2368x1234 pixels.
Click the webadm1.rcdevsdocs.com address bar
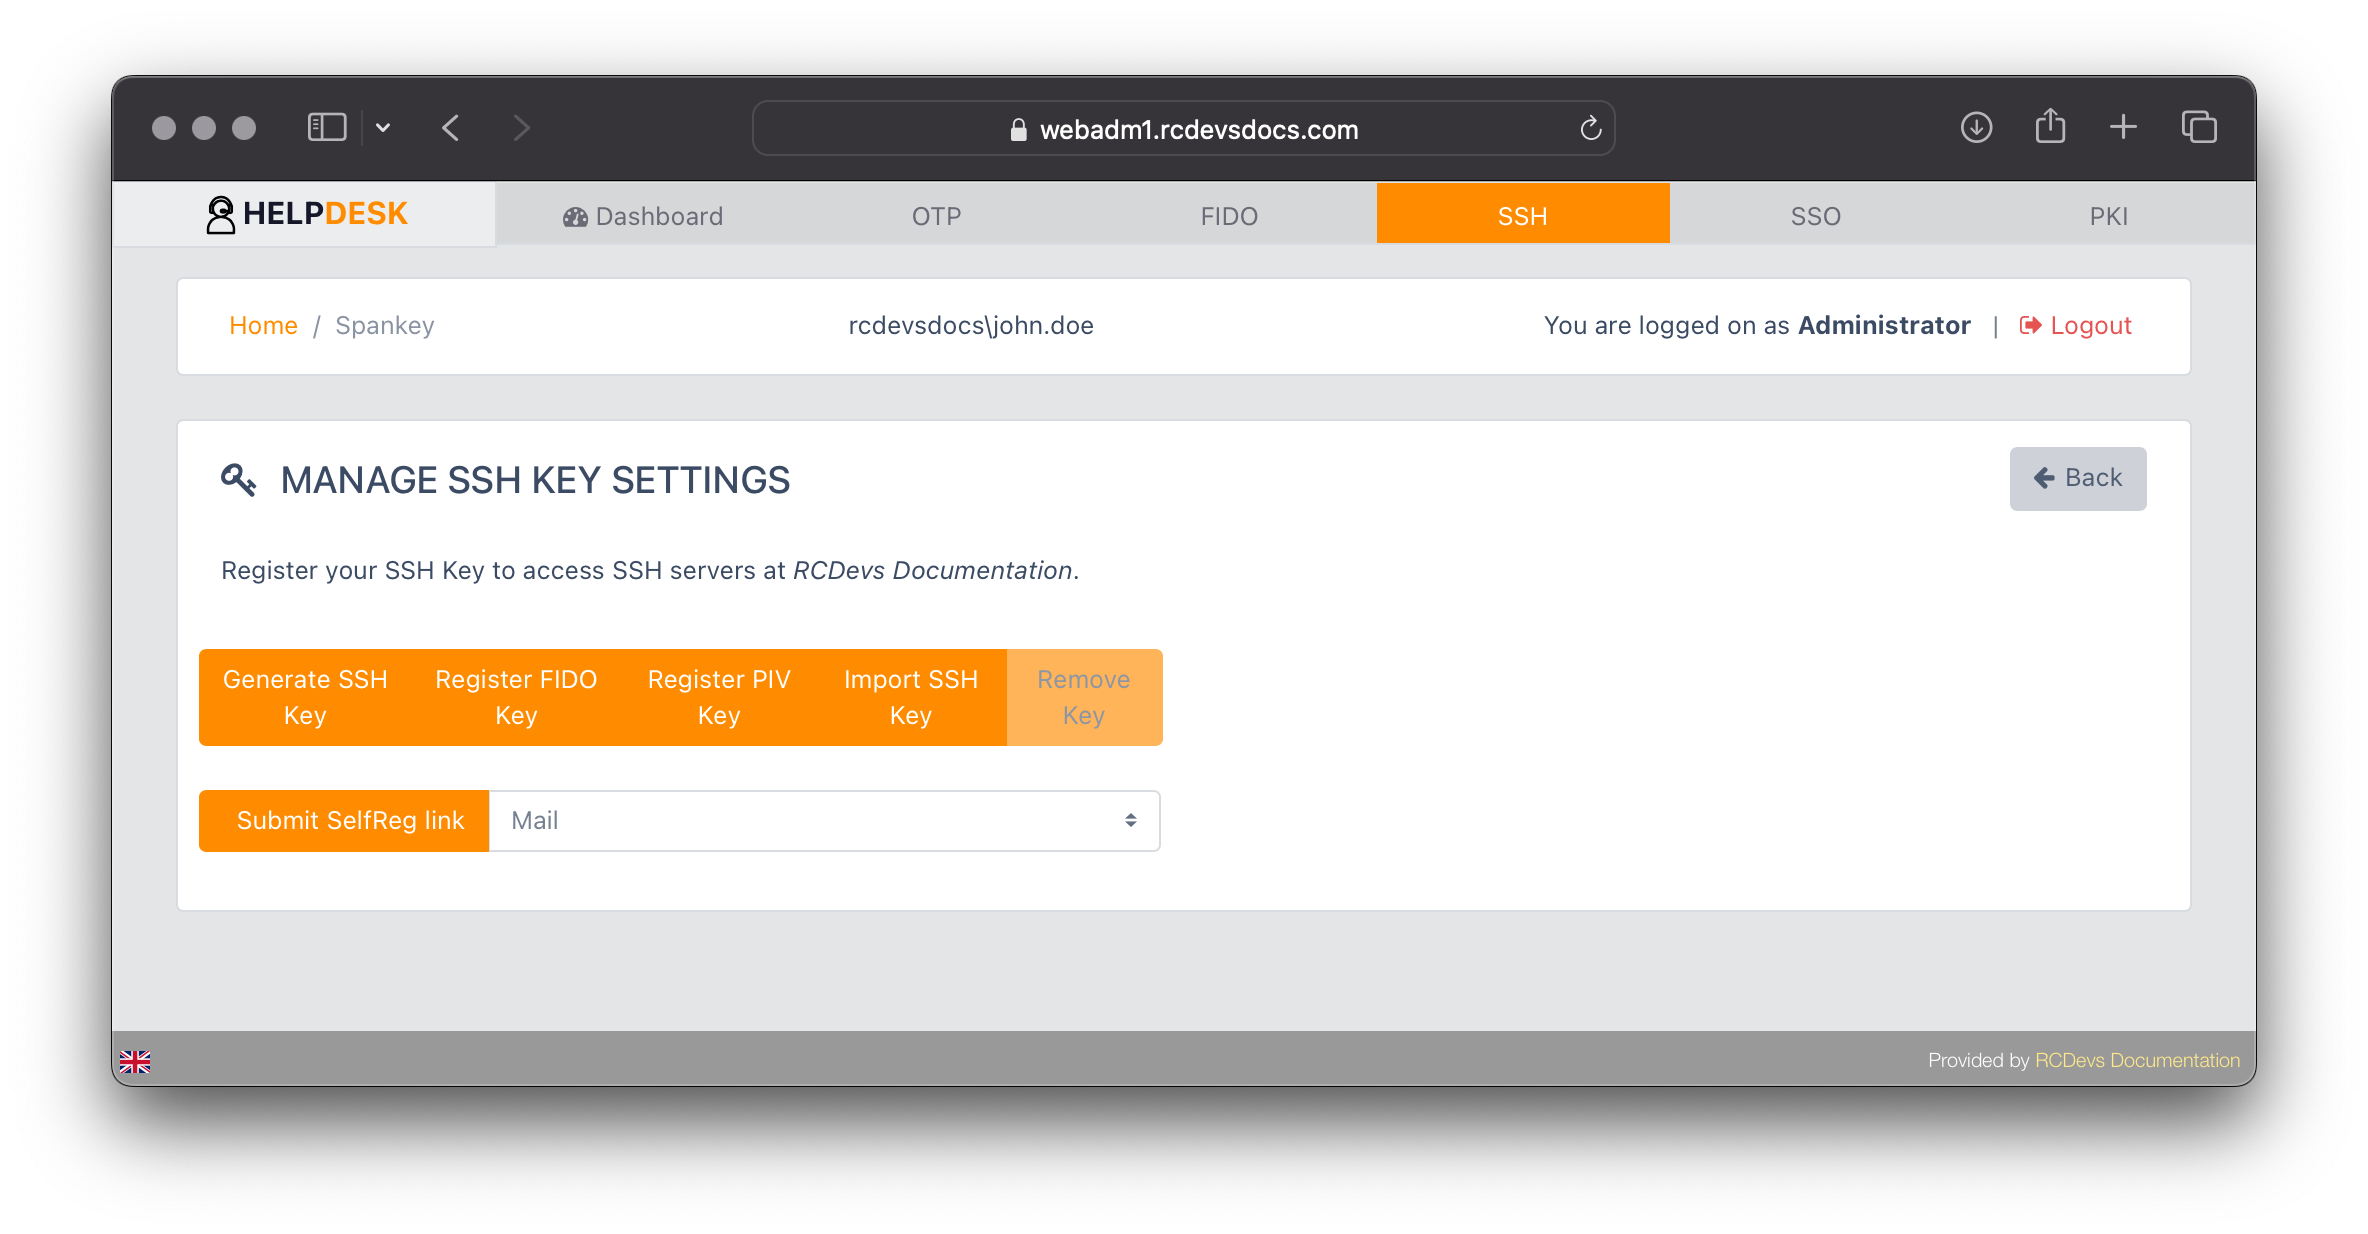(1183, 129)
